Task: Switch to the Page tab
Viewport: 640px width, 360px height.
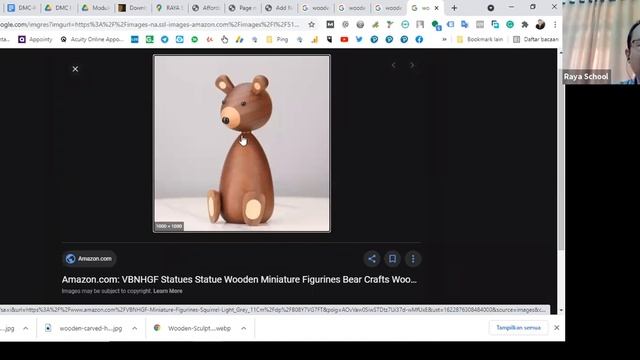Action: pos(242,8)
